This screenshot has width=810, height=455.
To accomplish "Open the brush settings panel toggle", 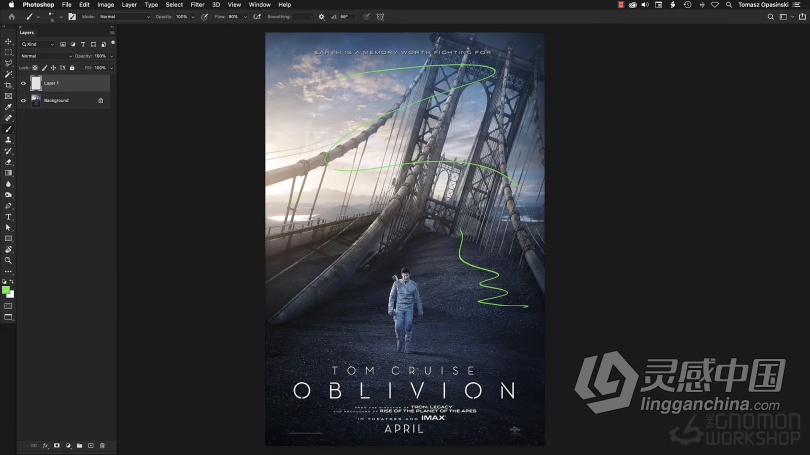I will [x=72, y=17].
